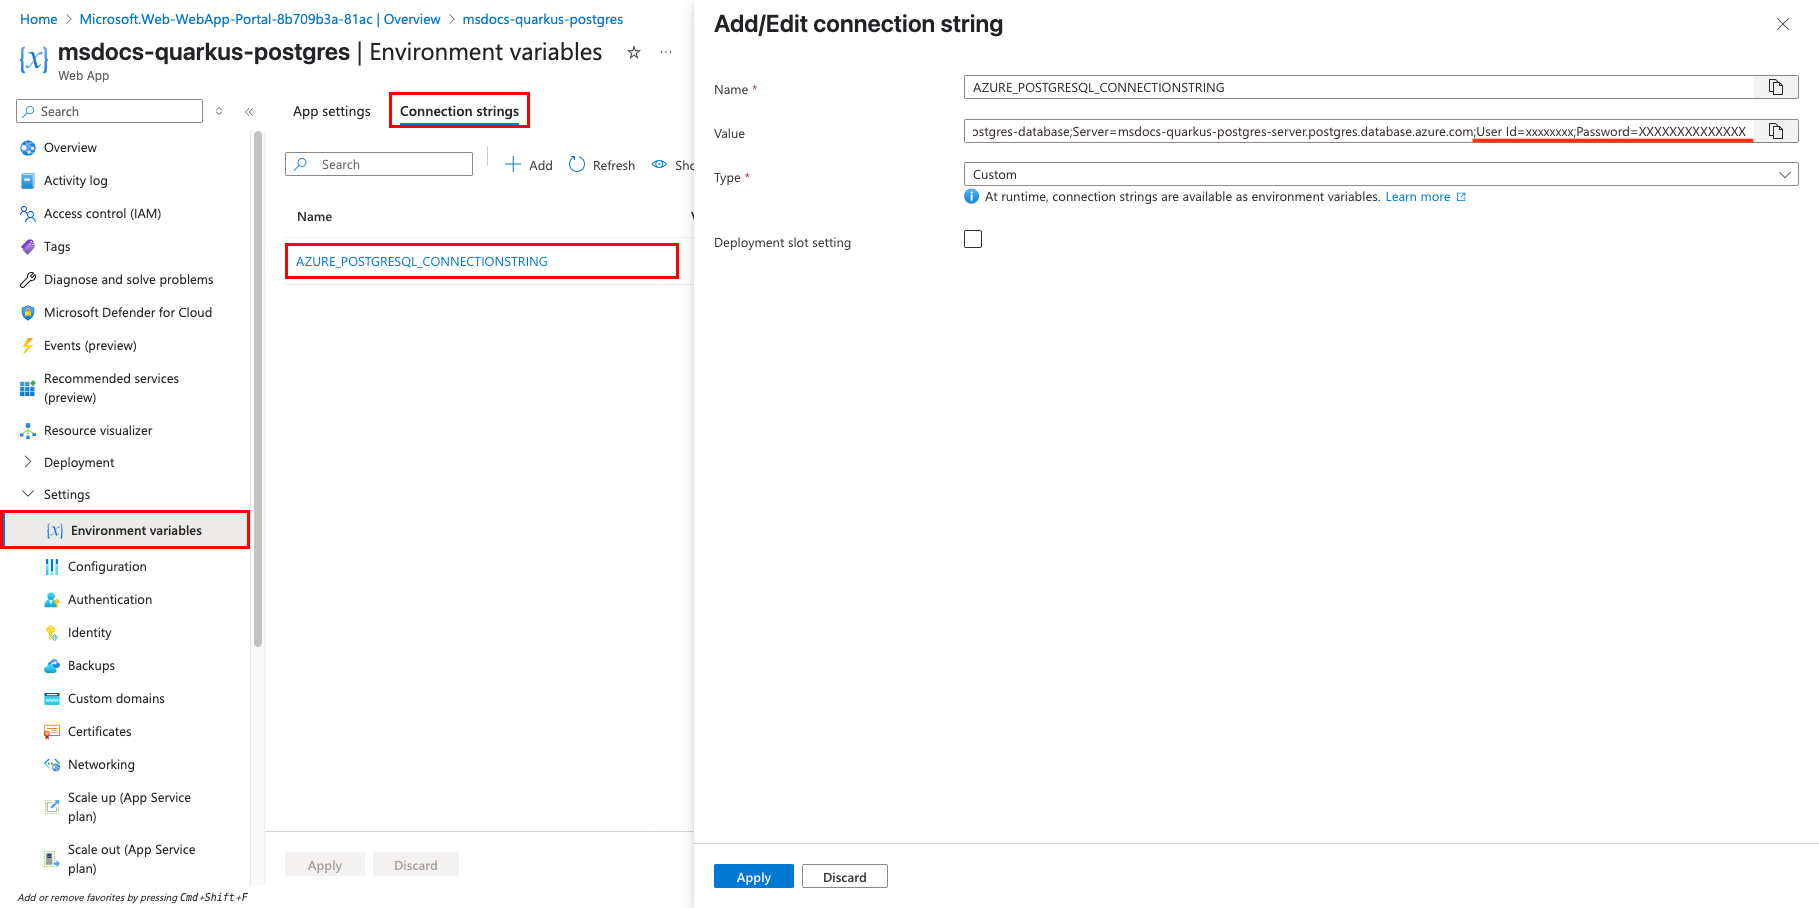Click the Scale up App Service plan icon
1819x908 pixels.
point(52,807)
